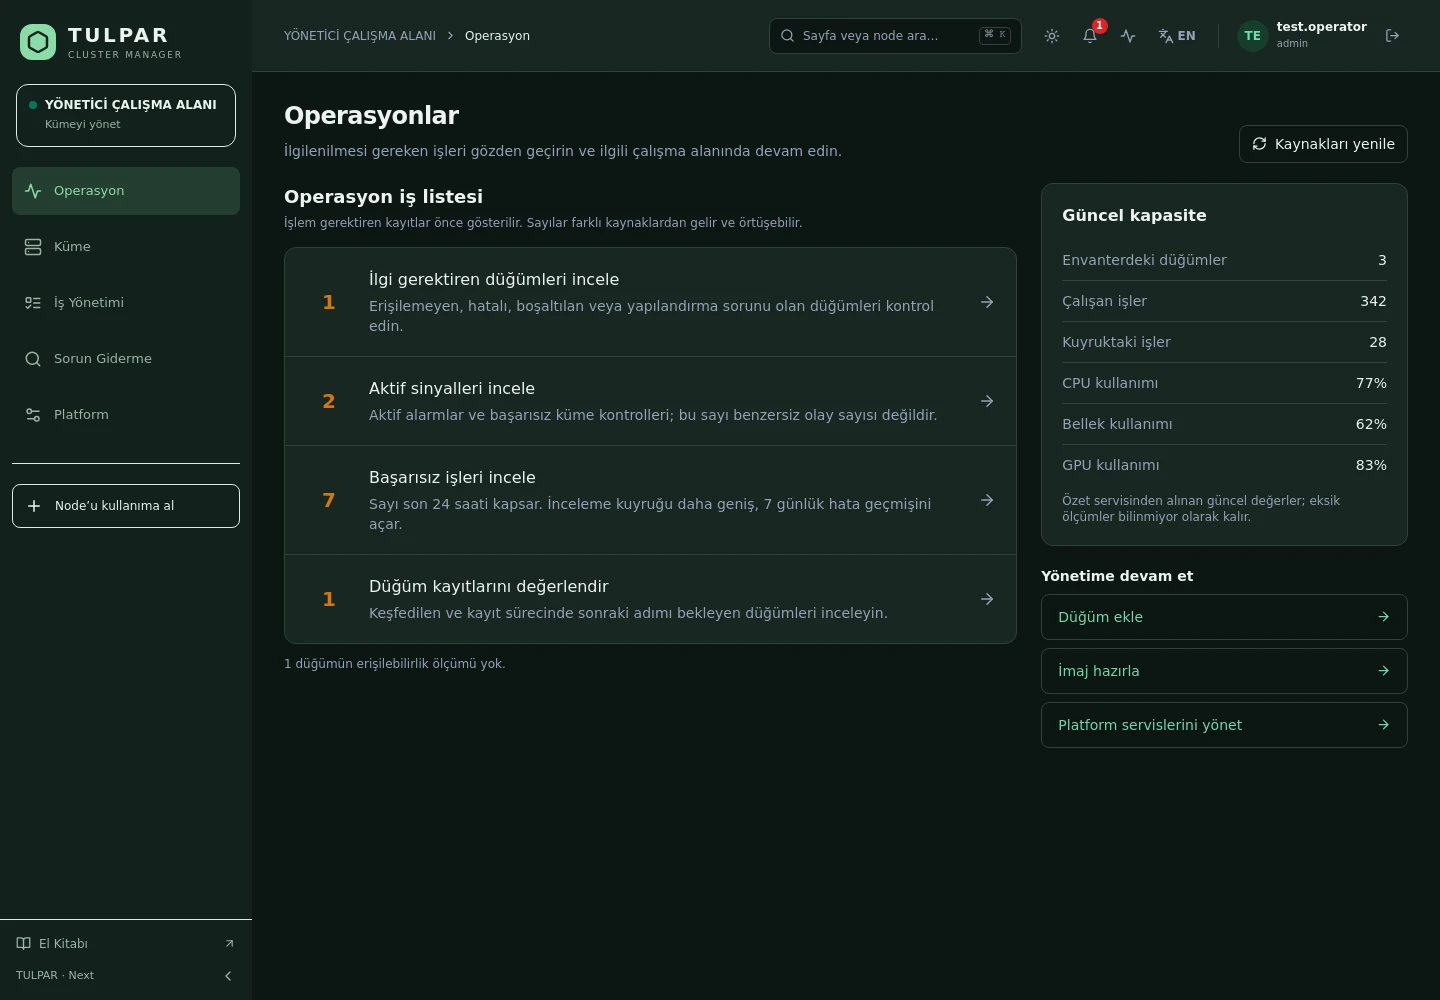The height and width of the screenshot is (1000, 1440).
Task: Open notifications bell with red badge
Action: pyautogui.click(x=1090, y=36)
